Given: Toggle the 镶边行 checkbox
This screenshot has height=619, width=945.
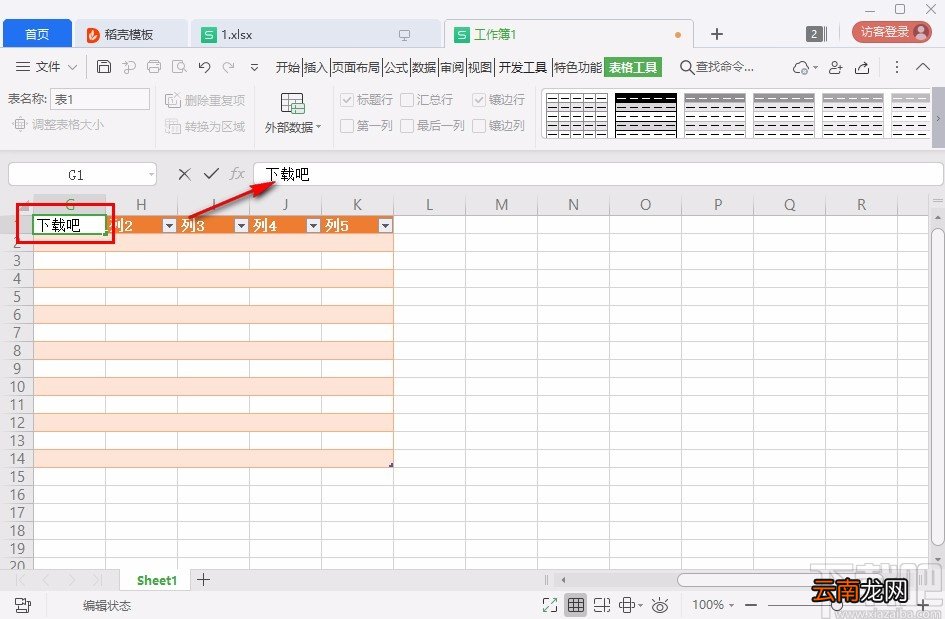Looking at the screenshot, I should (479, 99).
